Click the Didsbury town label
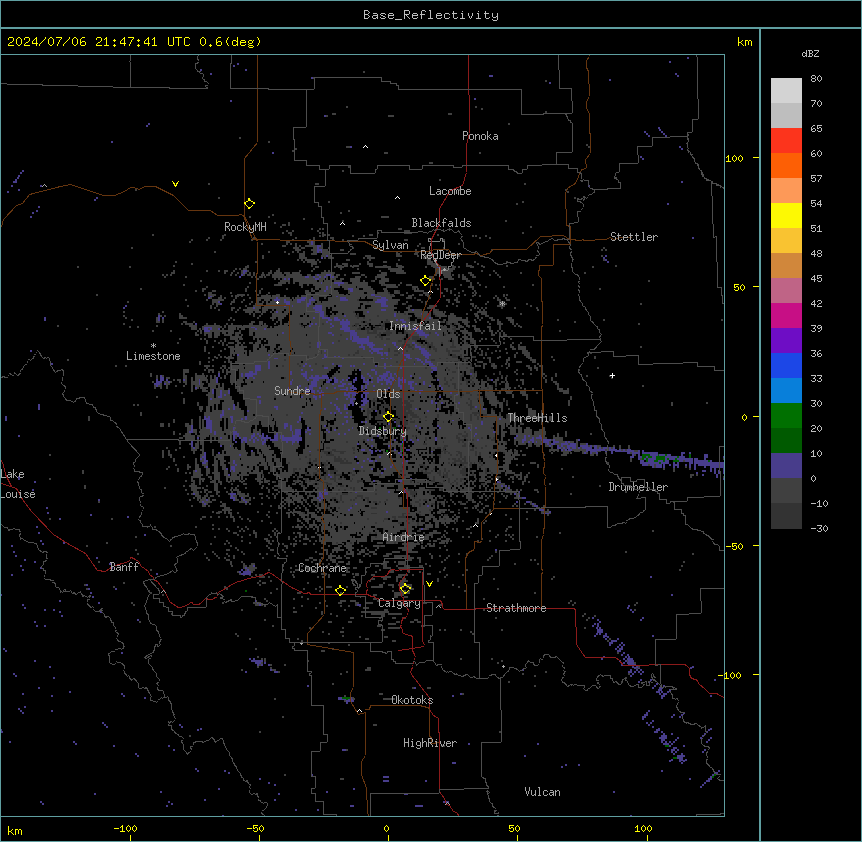 383,431
